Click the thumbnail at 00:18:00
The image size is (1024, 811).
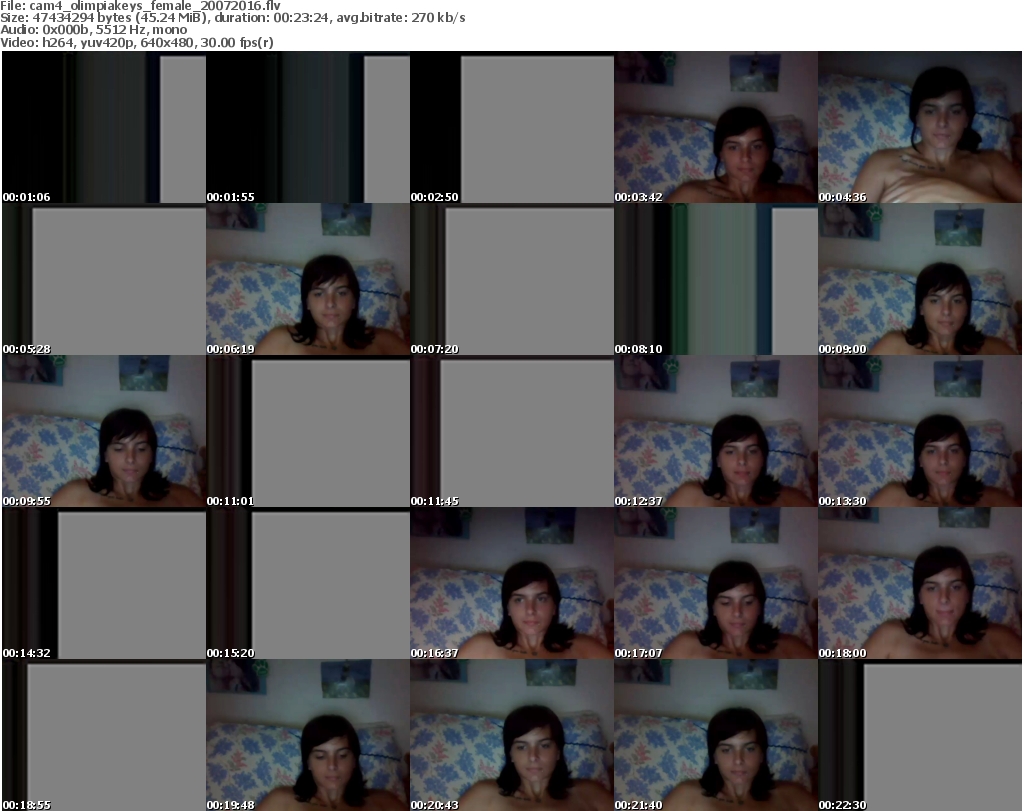pos(920,584)
